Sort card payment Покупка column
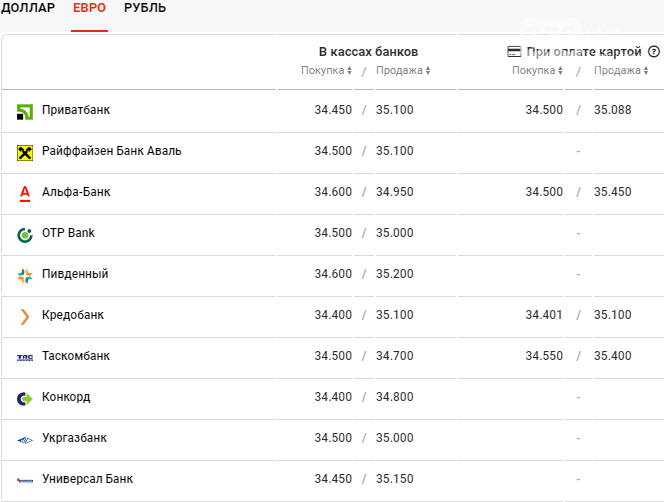Viewport: 664px width, 502px height. [537, 70]
